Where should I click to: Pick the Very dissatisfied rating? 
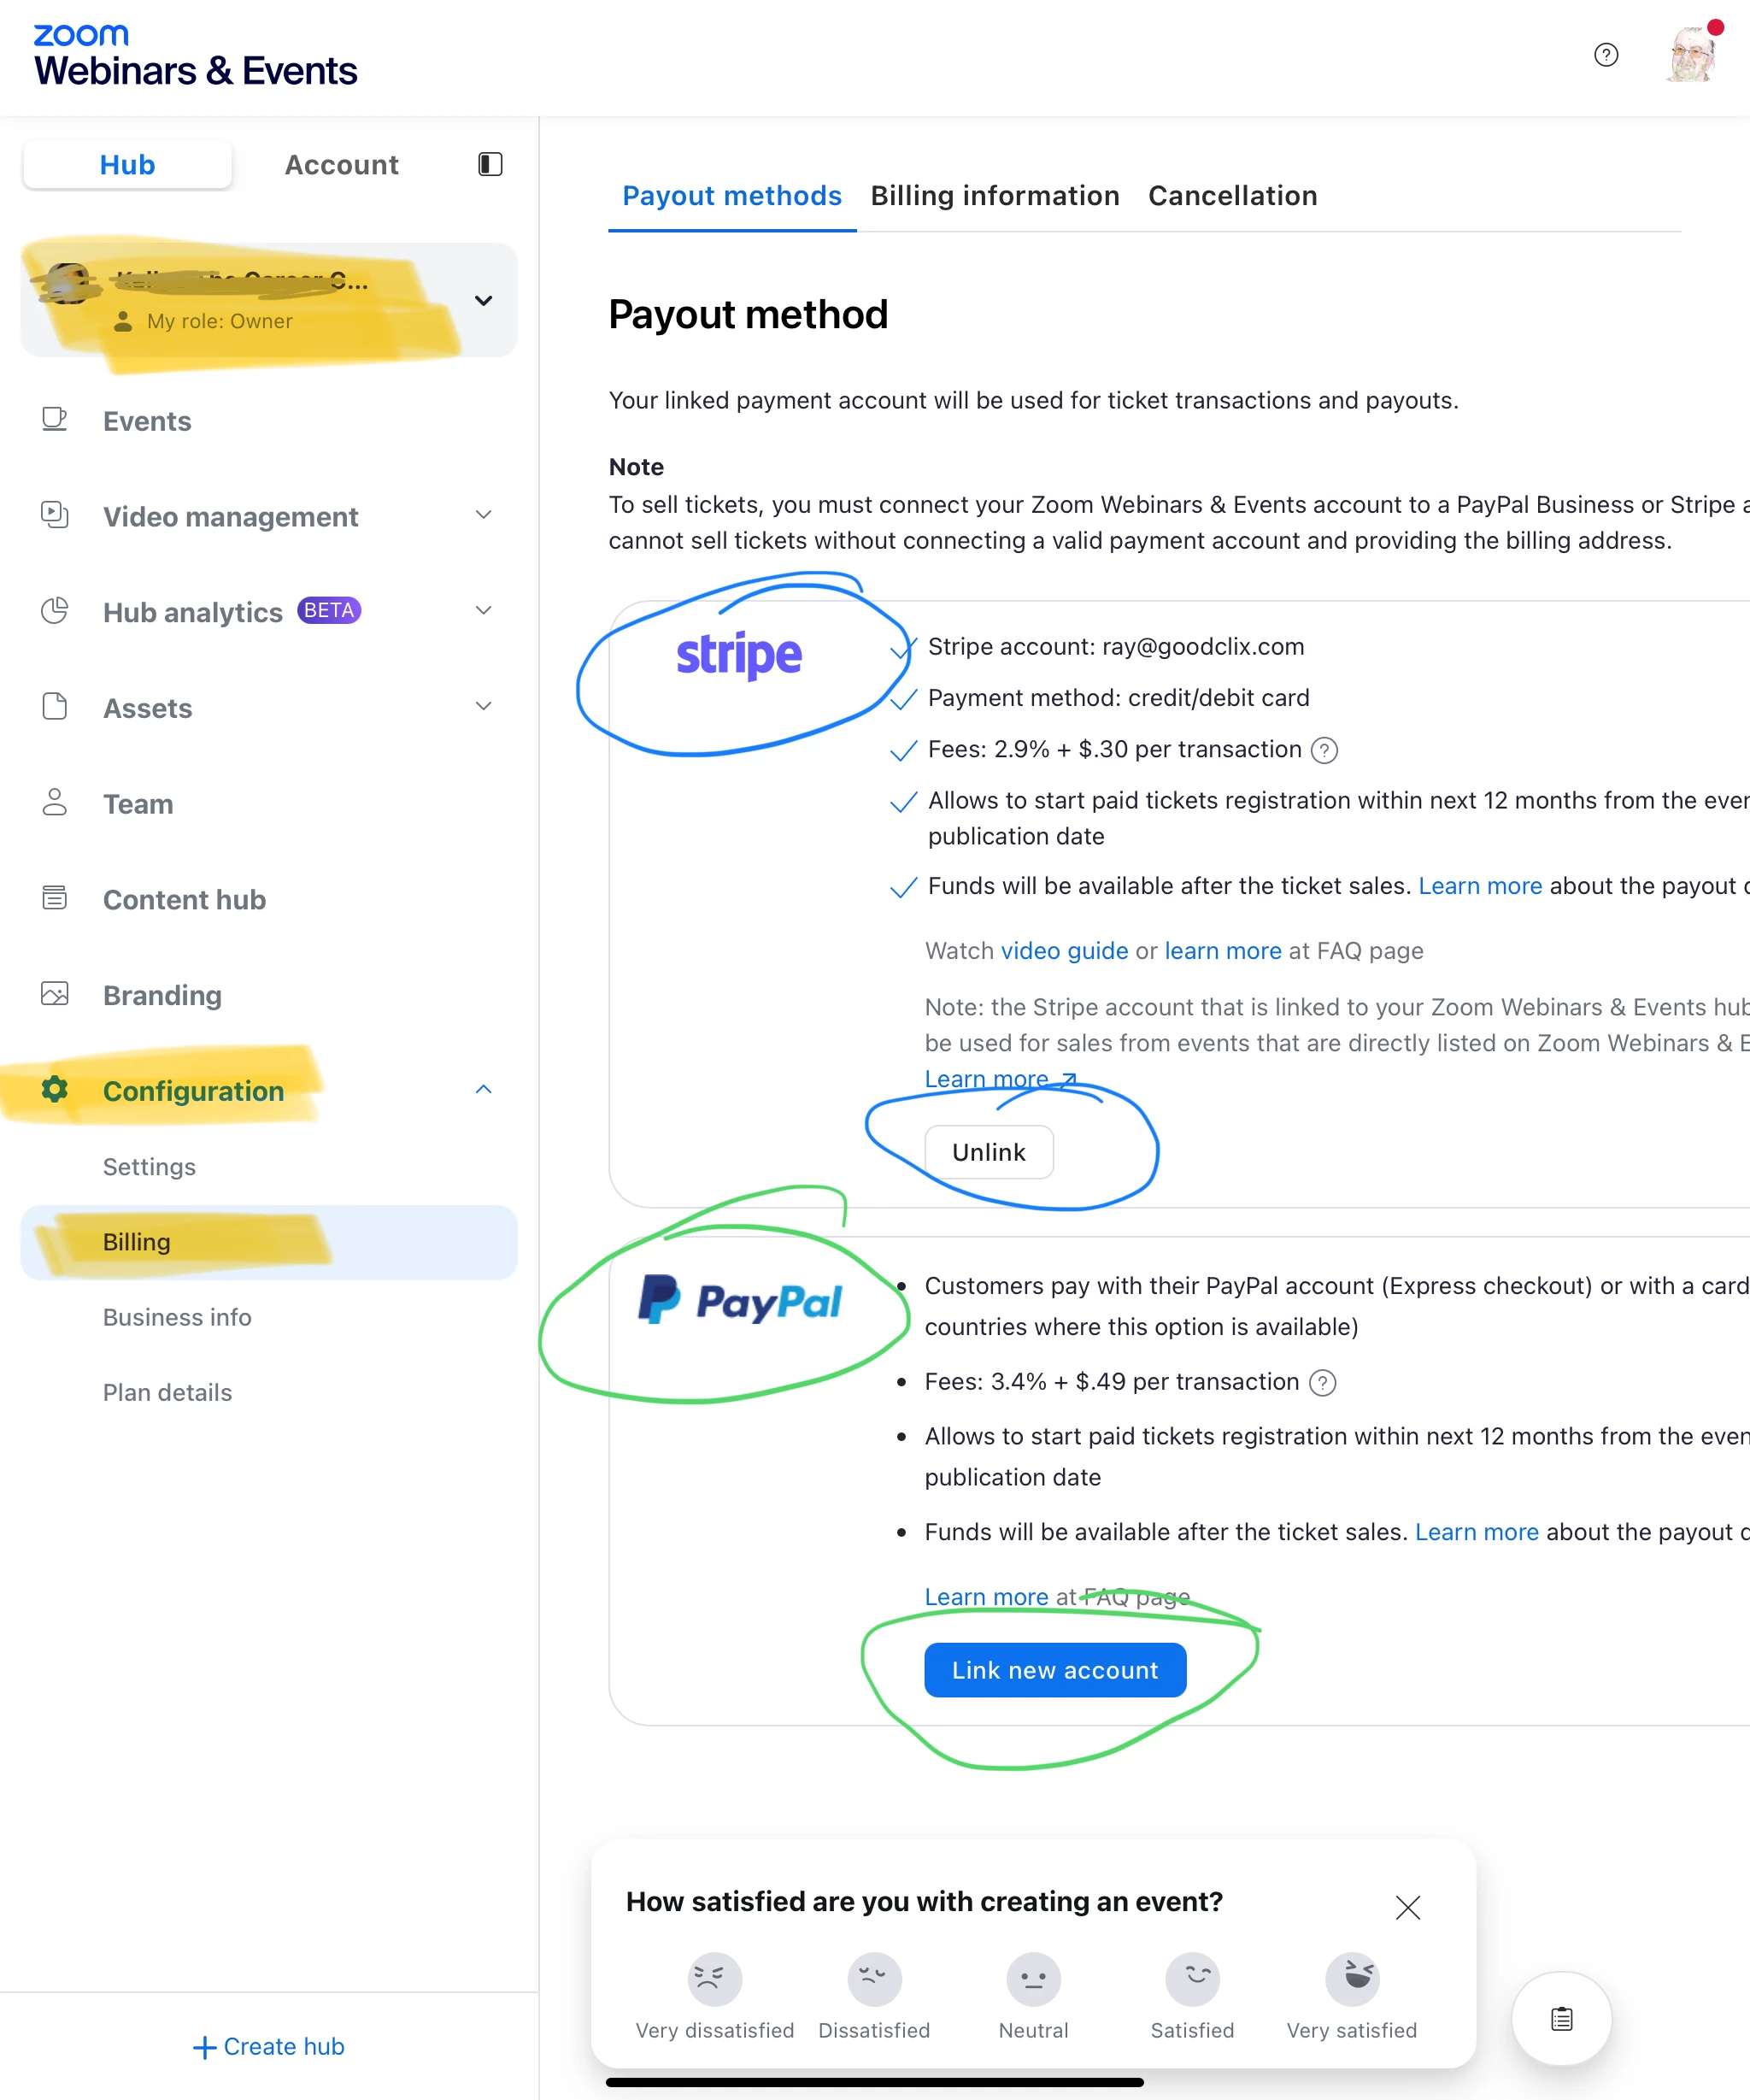(714, 1978)
